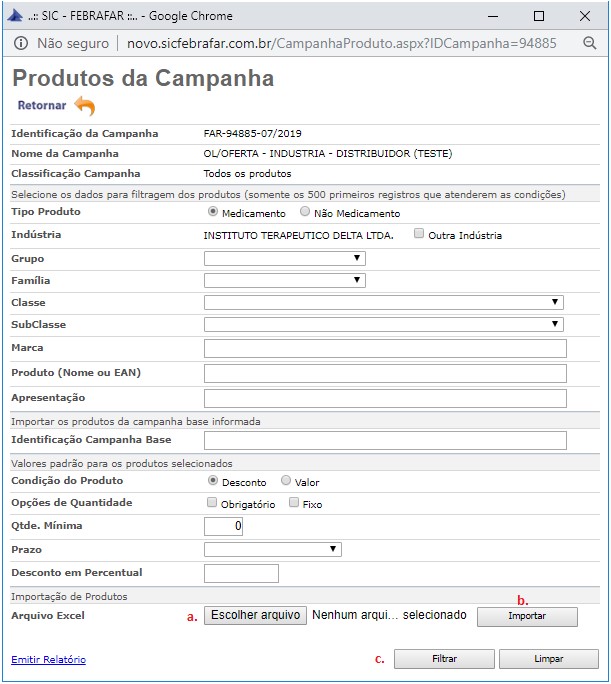611x684 pixels.
Task: Select the Não Medicamento radio option
Action: tap(305, 212)
